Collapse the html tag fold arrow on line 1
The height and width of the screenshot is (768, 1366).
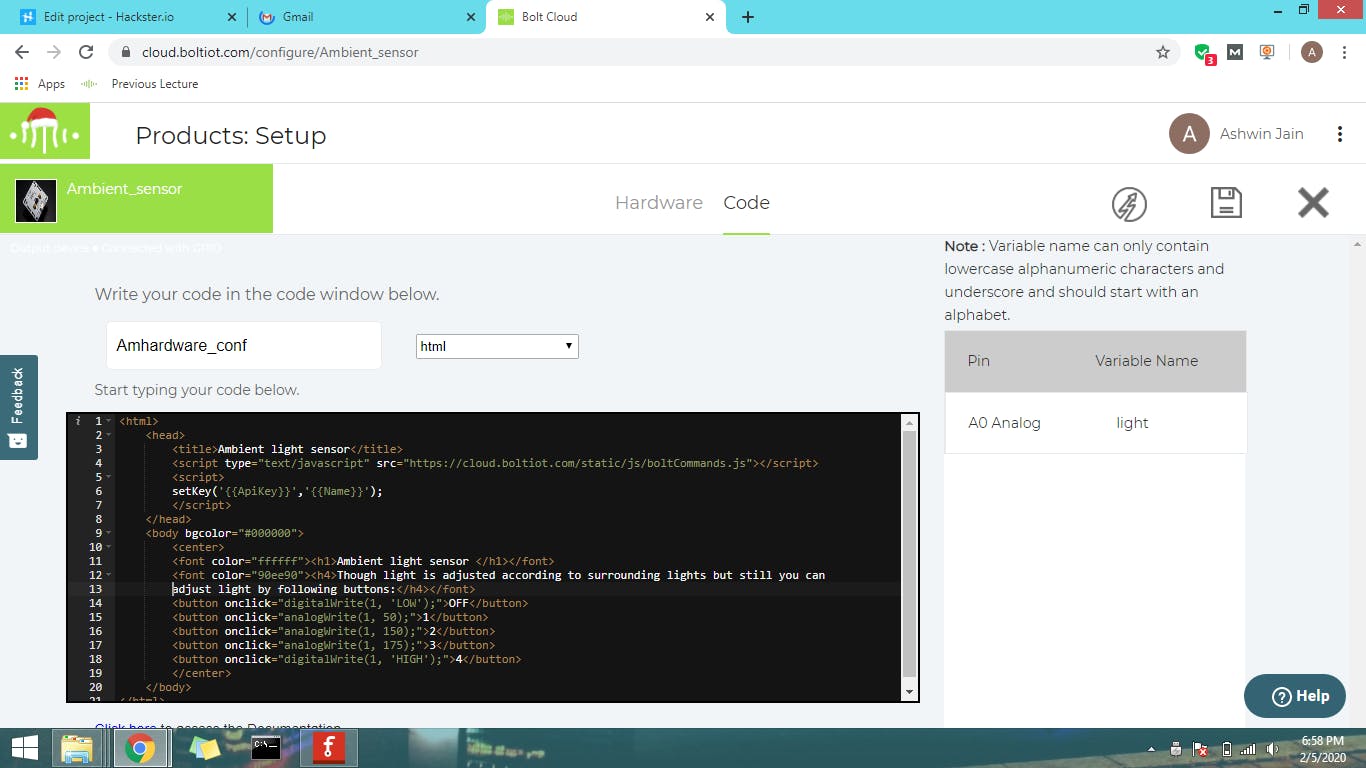tap(108, 422)
